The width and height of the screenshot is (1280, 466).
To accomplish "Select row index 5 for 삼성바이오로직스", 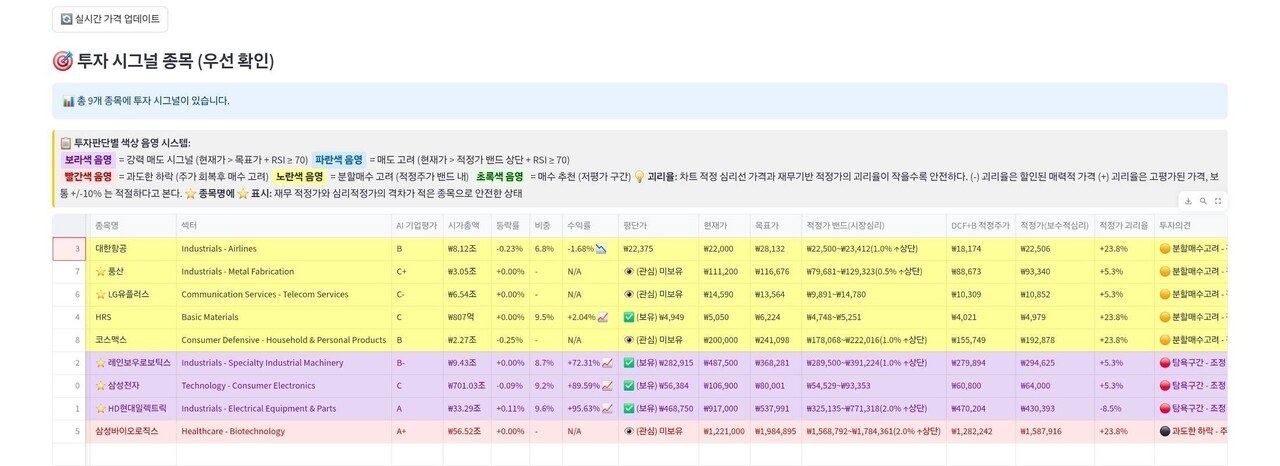I will coord(70,431).
